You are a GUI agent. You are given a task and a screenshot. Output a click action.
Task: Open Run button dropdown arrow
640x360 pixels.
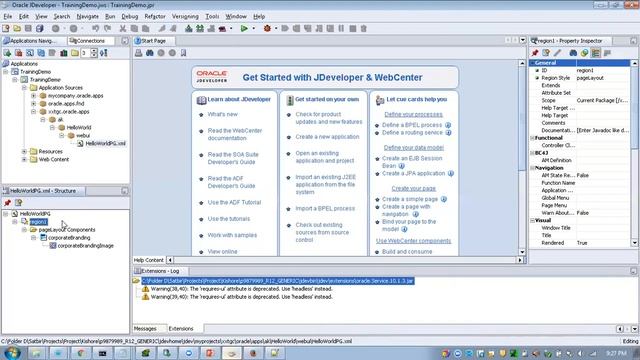pyautogui.click(x=253, y=29)
